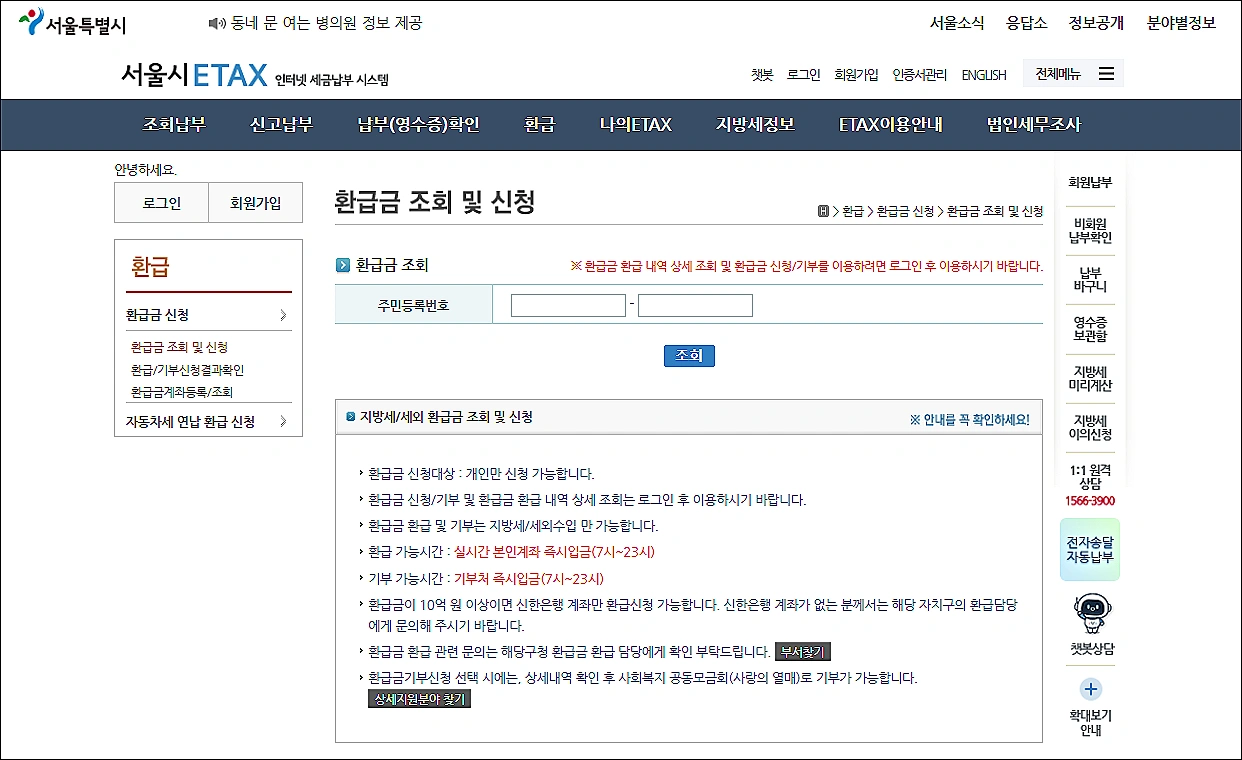Expand the 자동차세 연납 환급 신청 chevron
This screenshot has height=760, width=1242.
tap(283, 422)
